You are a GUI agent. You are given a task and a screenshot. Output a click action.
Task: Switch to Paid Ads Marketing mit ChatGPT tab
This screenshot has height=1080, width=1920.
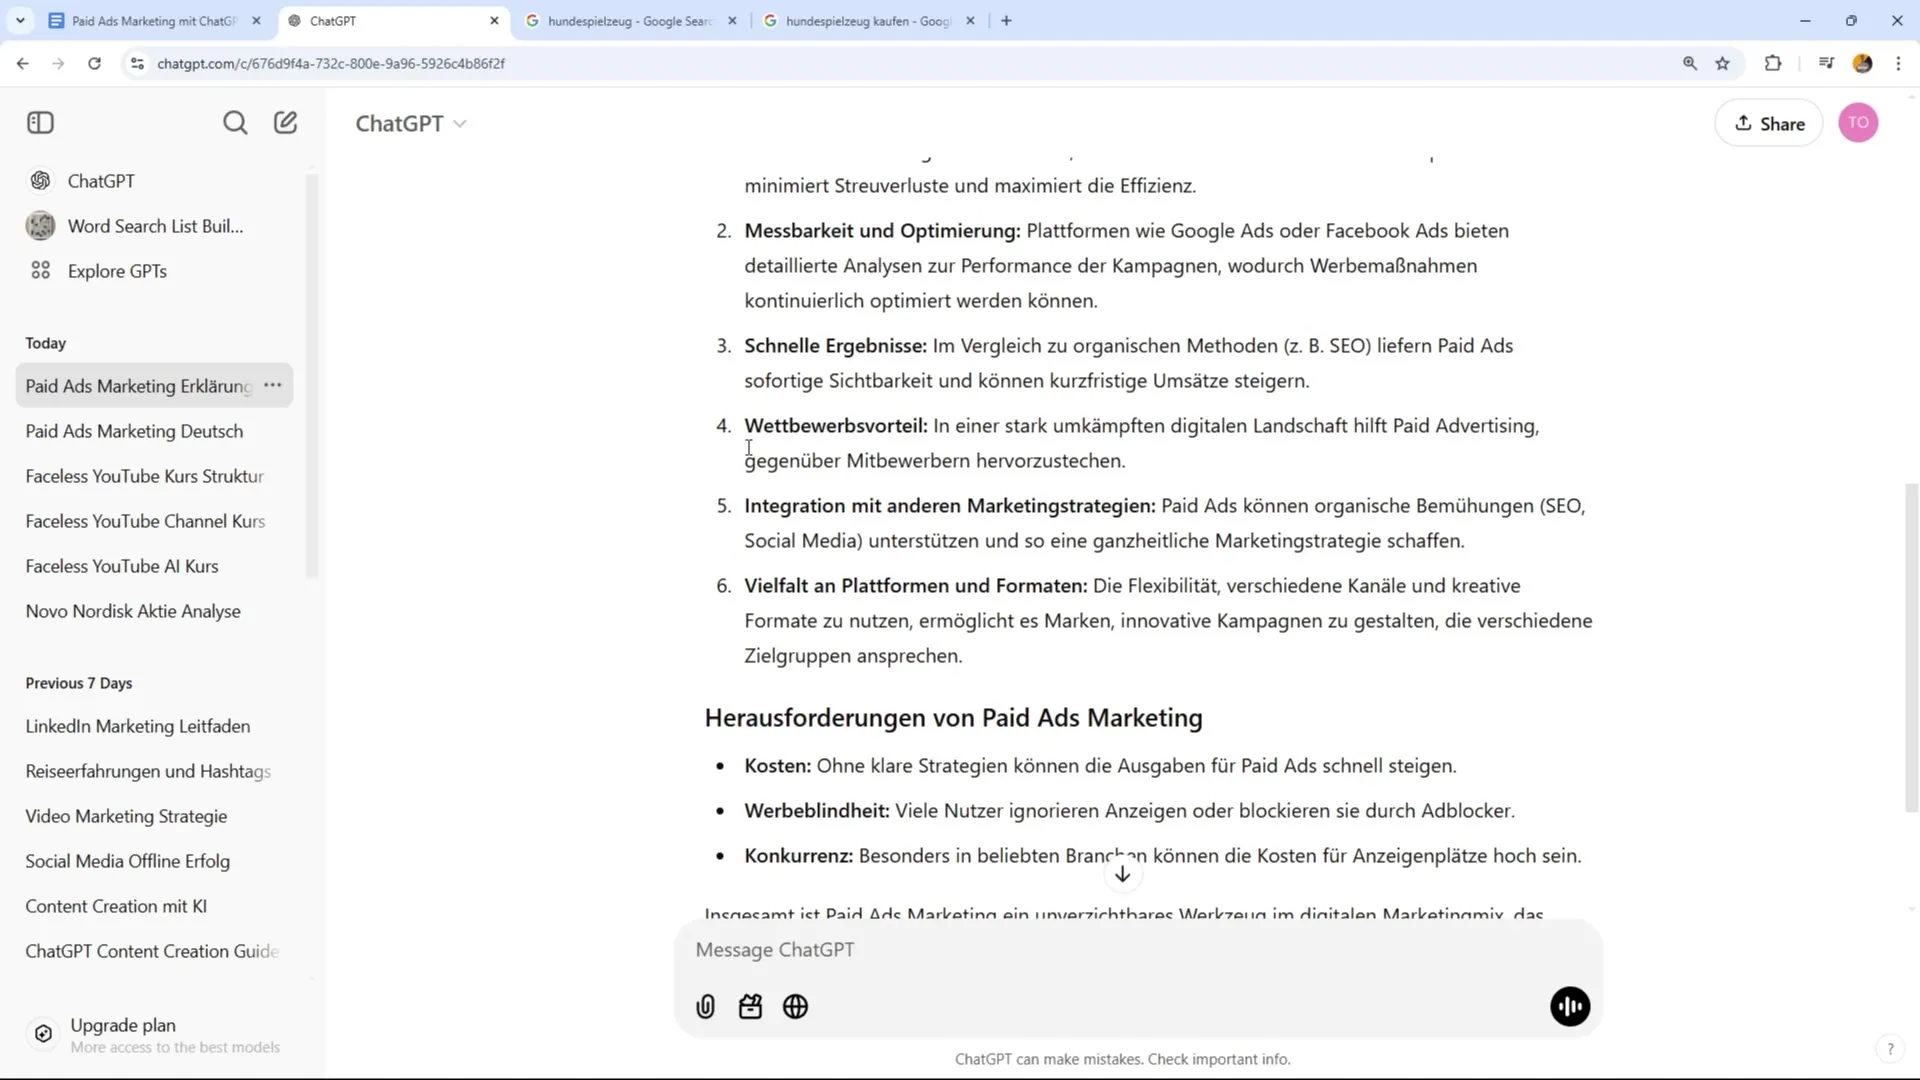click(x=154, y=21)
